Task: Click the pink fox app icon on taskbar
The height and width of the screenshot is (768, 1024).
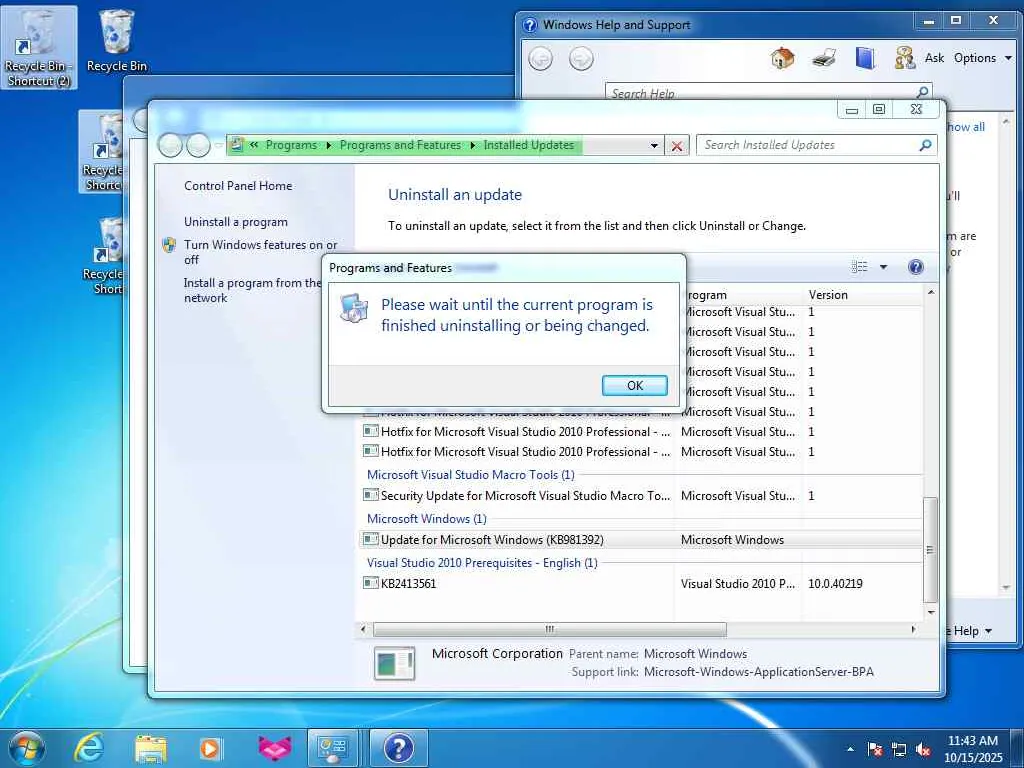Action: tap(275, 748)
